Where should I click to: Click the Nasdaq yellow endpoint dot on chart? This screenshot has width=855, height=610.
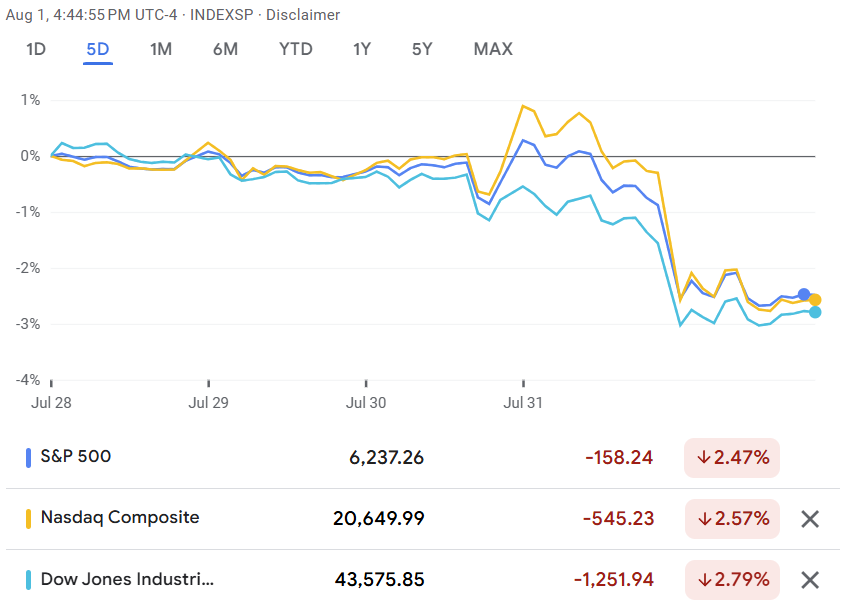[815, 300]
